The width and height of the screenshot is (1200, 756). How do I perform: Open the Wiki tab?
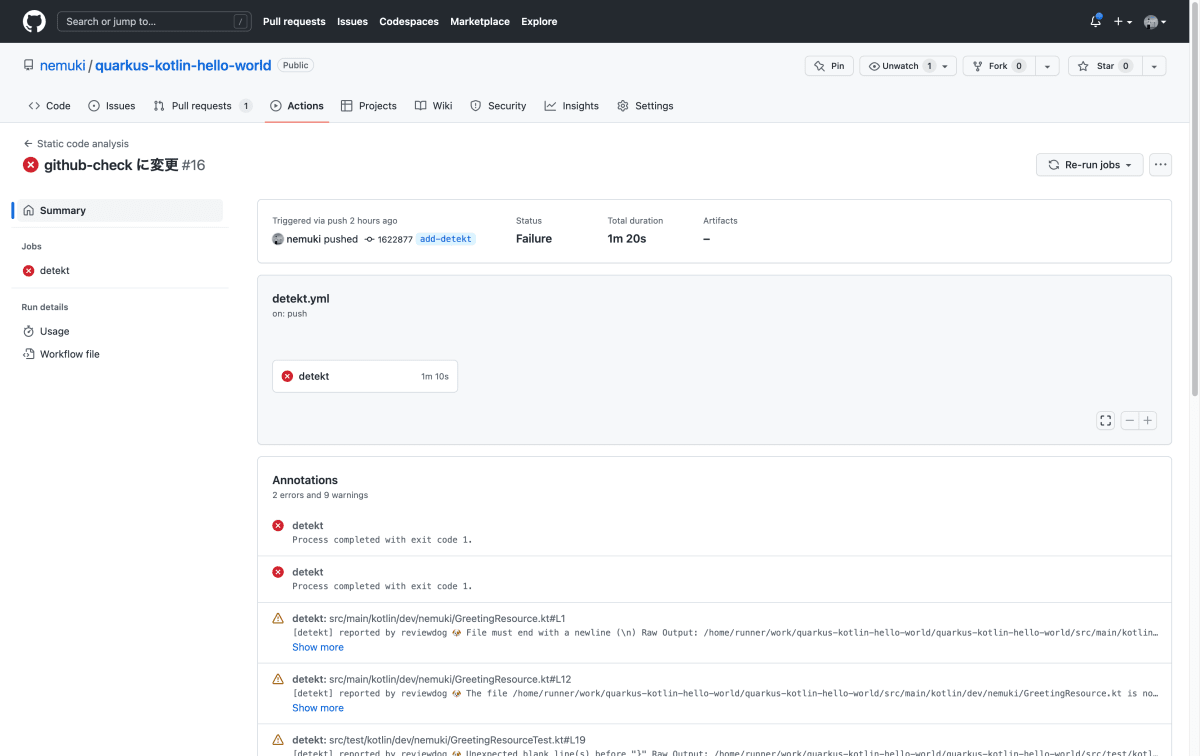(x=434, y=106)
